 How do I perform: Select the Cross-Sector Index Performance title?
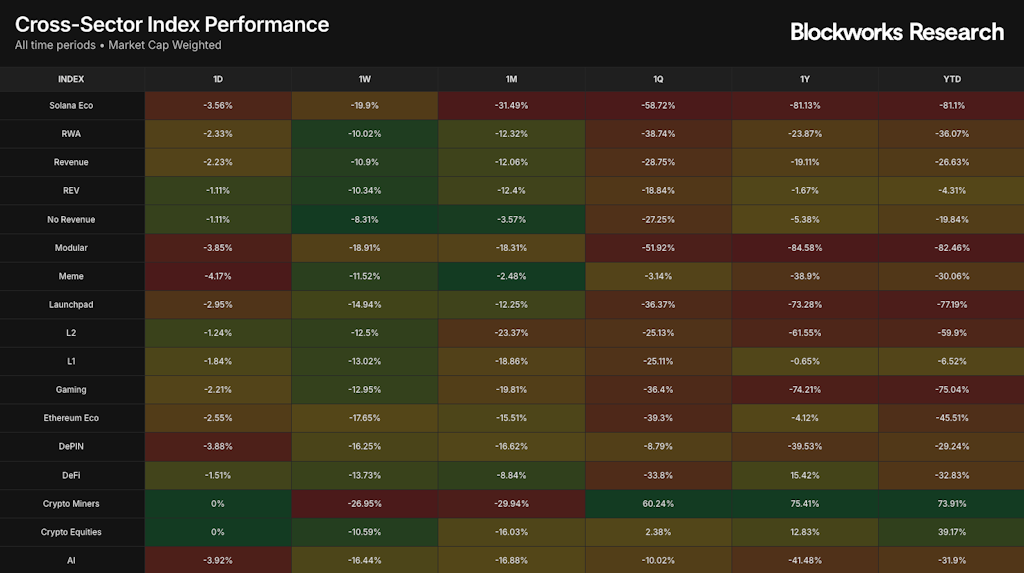(x=172, y=24)
